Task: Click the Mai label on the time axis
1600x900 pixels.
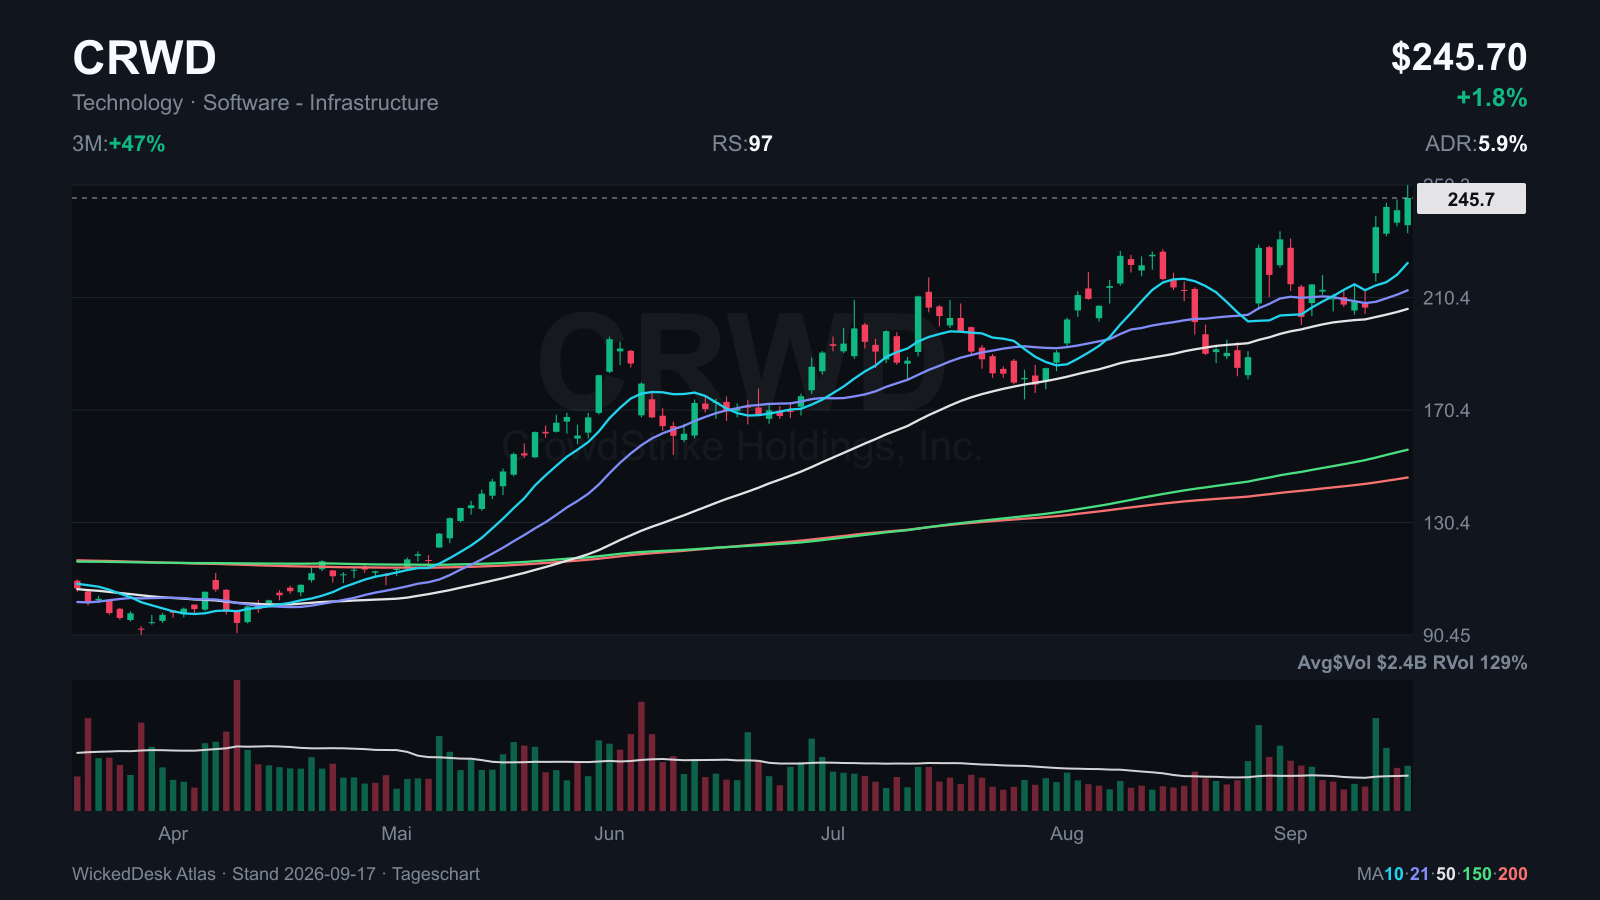Action: click(x=397, y=834)
